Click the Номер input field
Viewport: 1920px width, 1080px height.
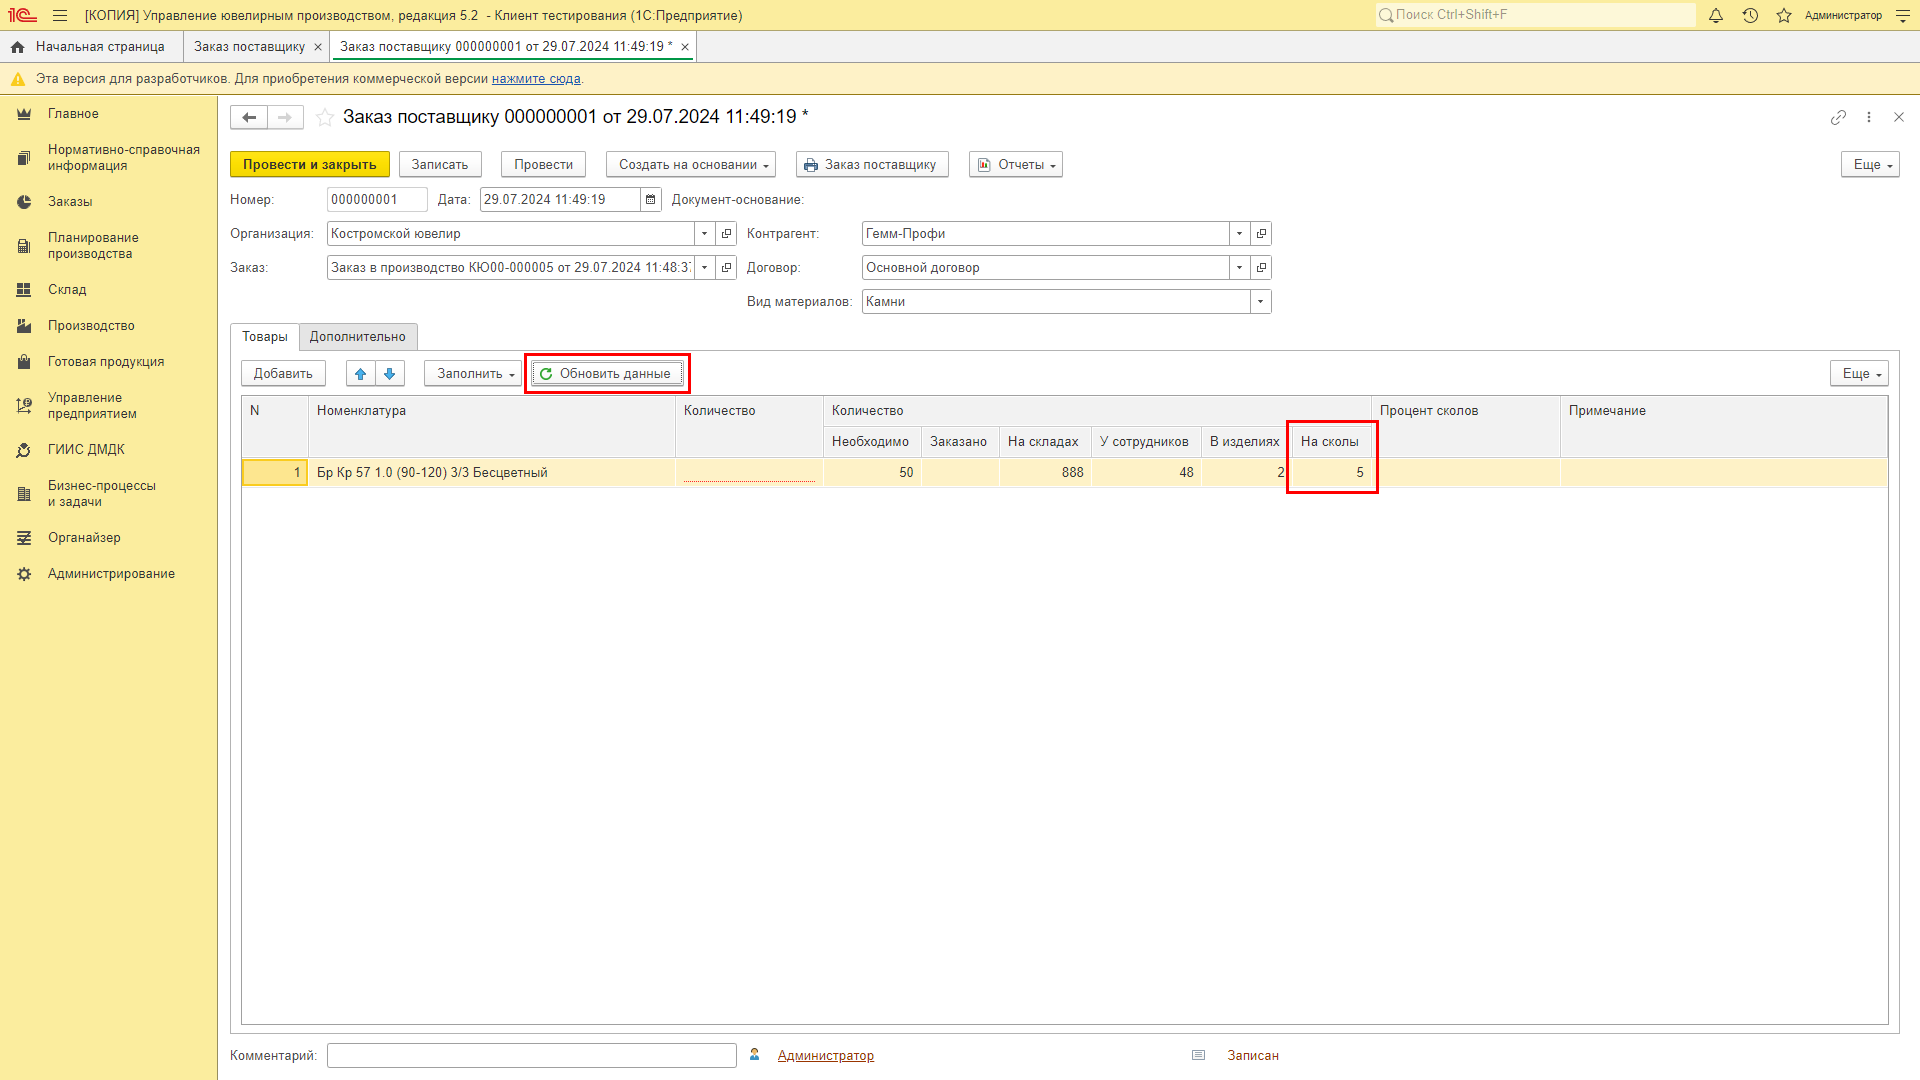[x=377, y=200]
